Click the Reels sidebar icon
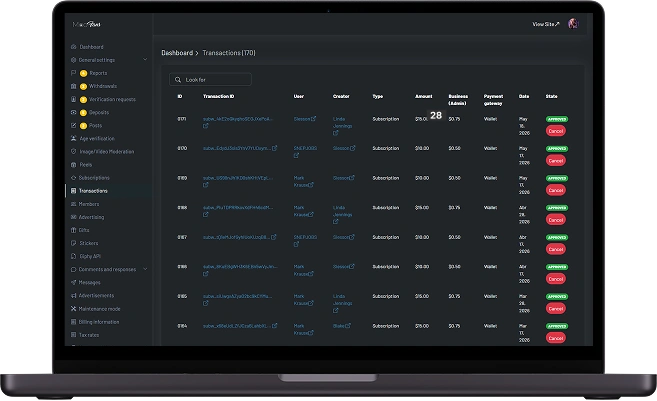Image resolution: width=657 pixels, height=401 pixels. (74, 165)
